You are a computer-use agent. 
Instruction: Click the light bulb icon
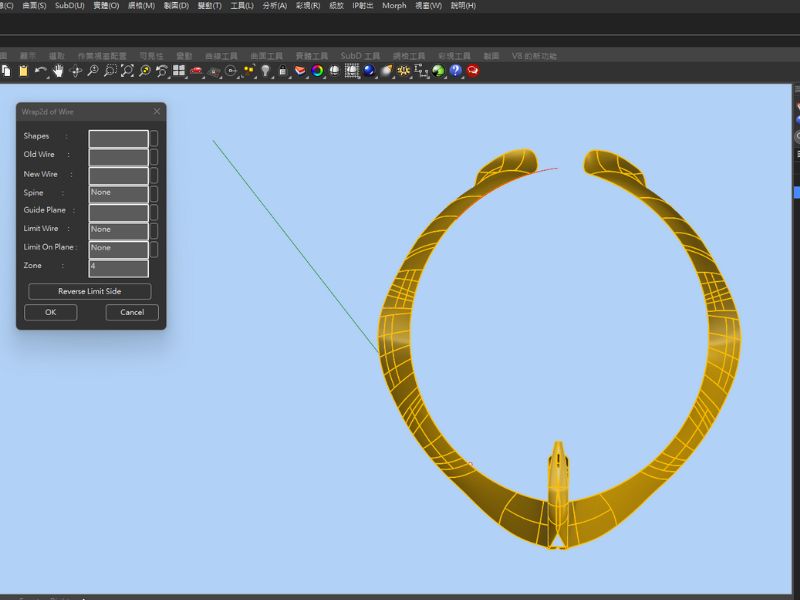click(x=266, y=71)
